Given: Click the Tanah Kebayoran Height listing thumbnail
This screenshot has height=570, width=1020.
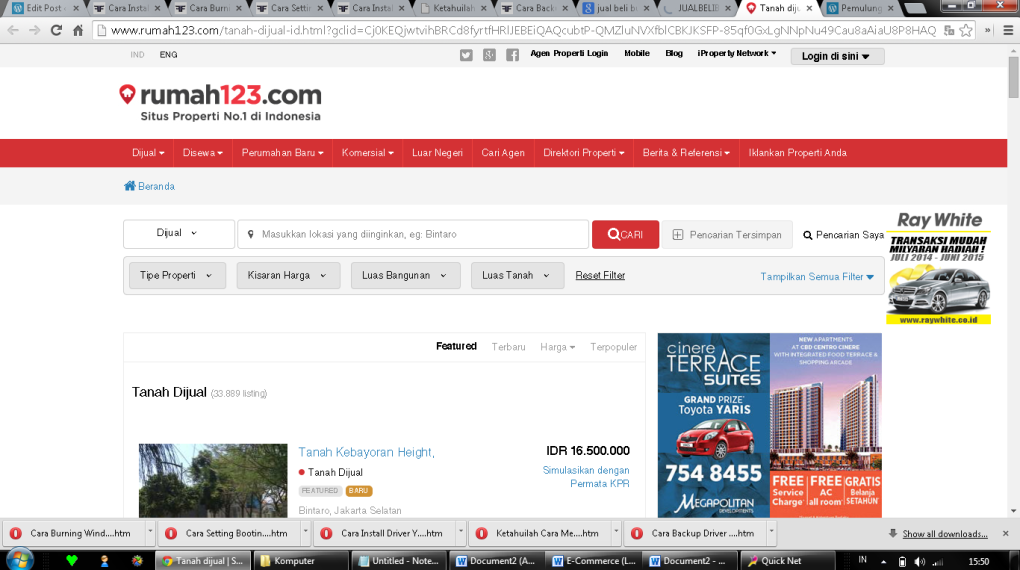Looking at the screenshot, I should tap(213, 480).
